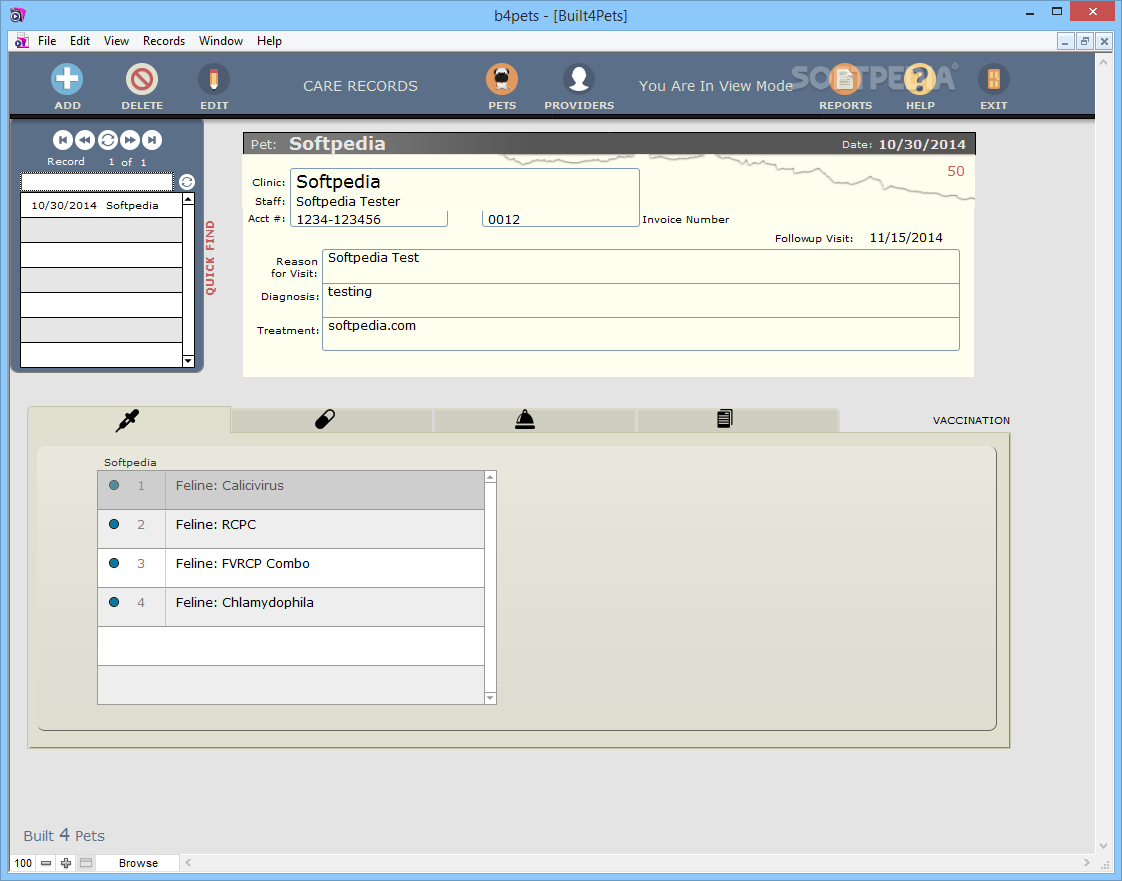Select the Feline: Calicivirus vaccination row

291,490
